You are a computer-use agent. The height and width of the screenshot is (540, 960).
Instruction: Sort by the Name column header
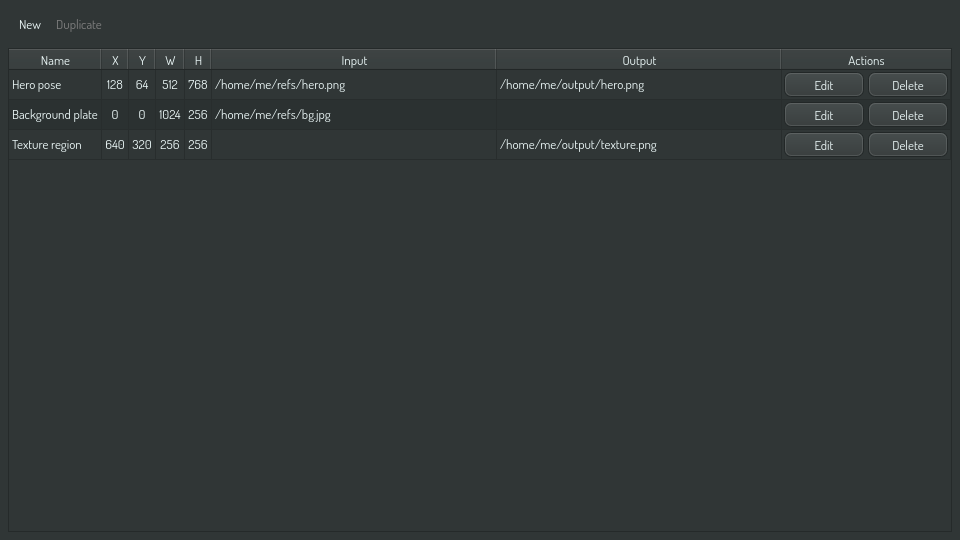point(55,60)
